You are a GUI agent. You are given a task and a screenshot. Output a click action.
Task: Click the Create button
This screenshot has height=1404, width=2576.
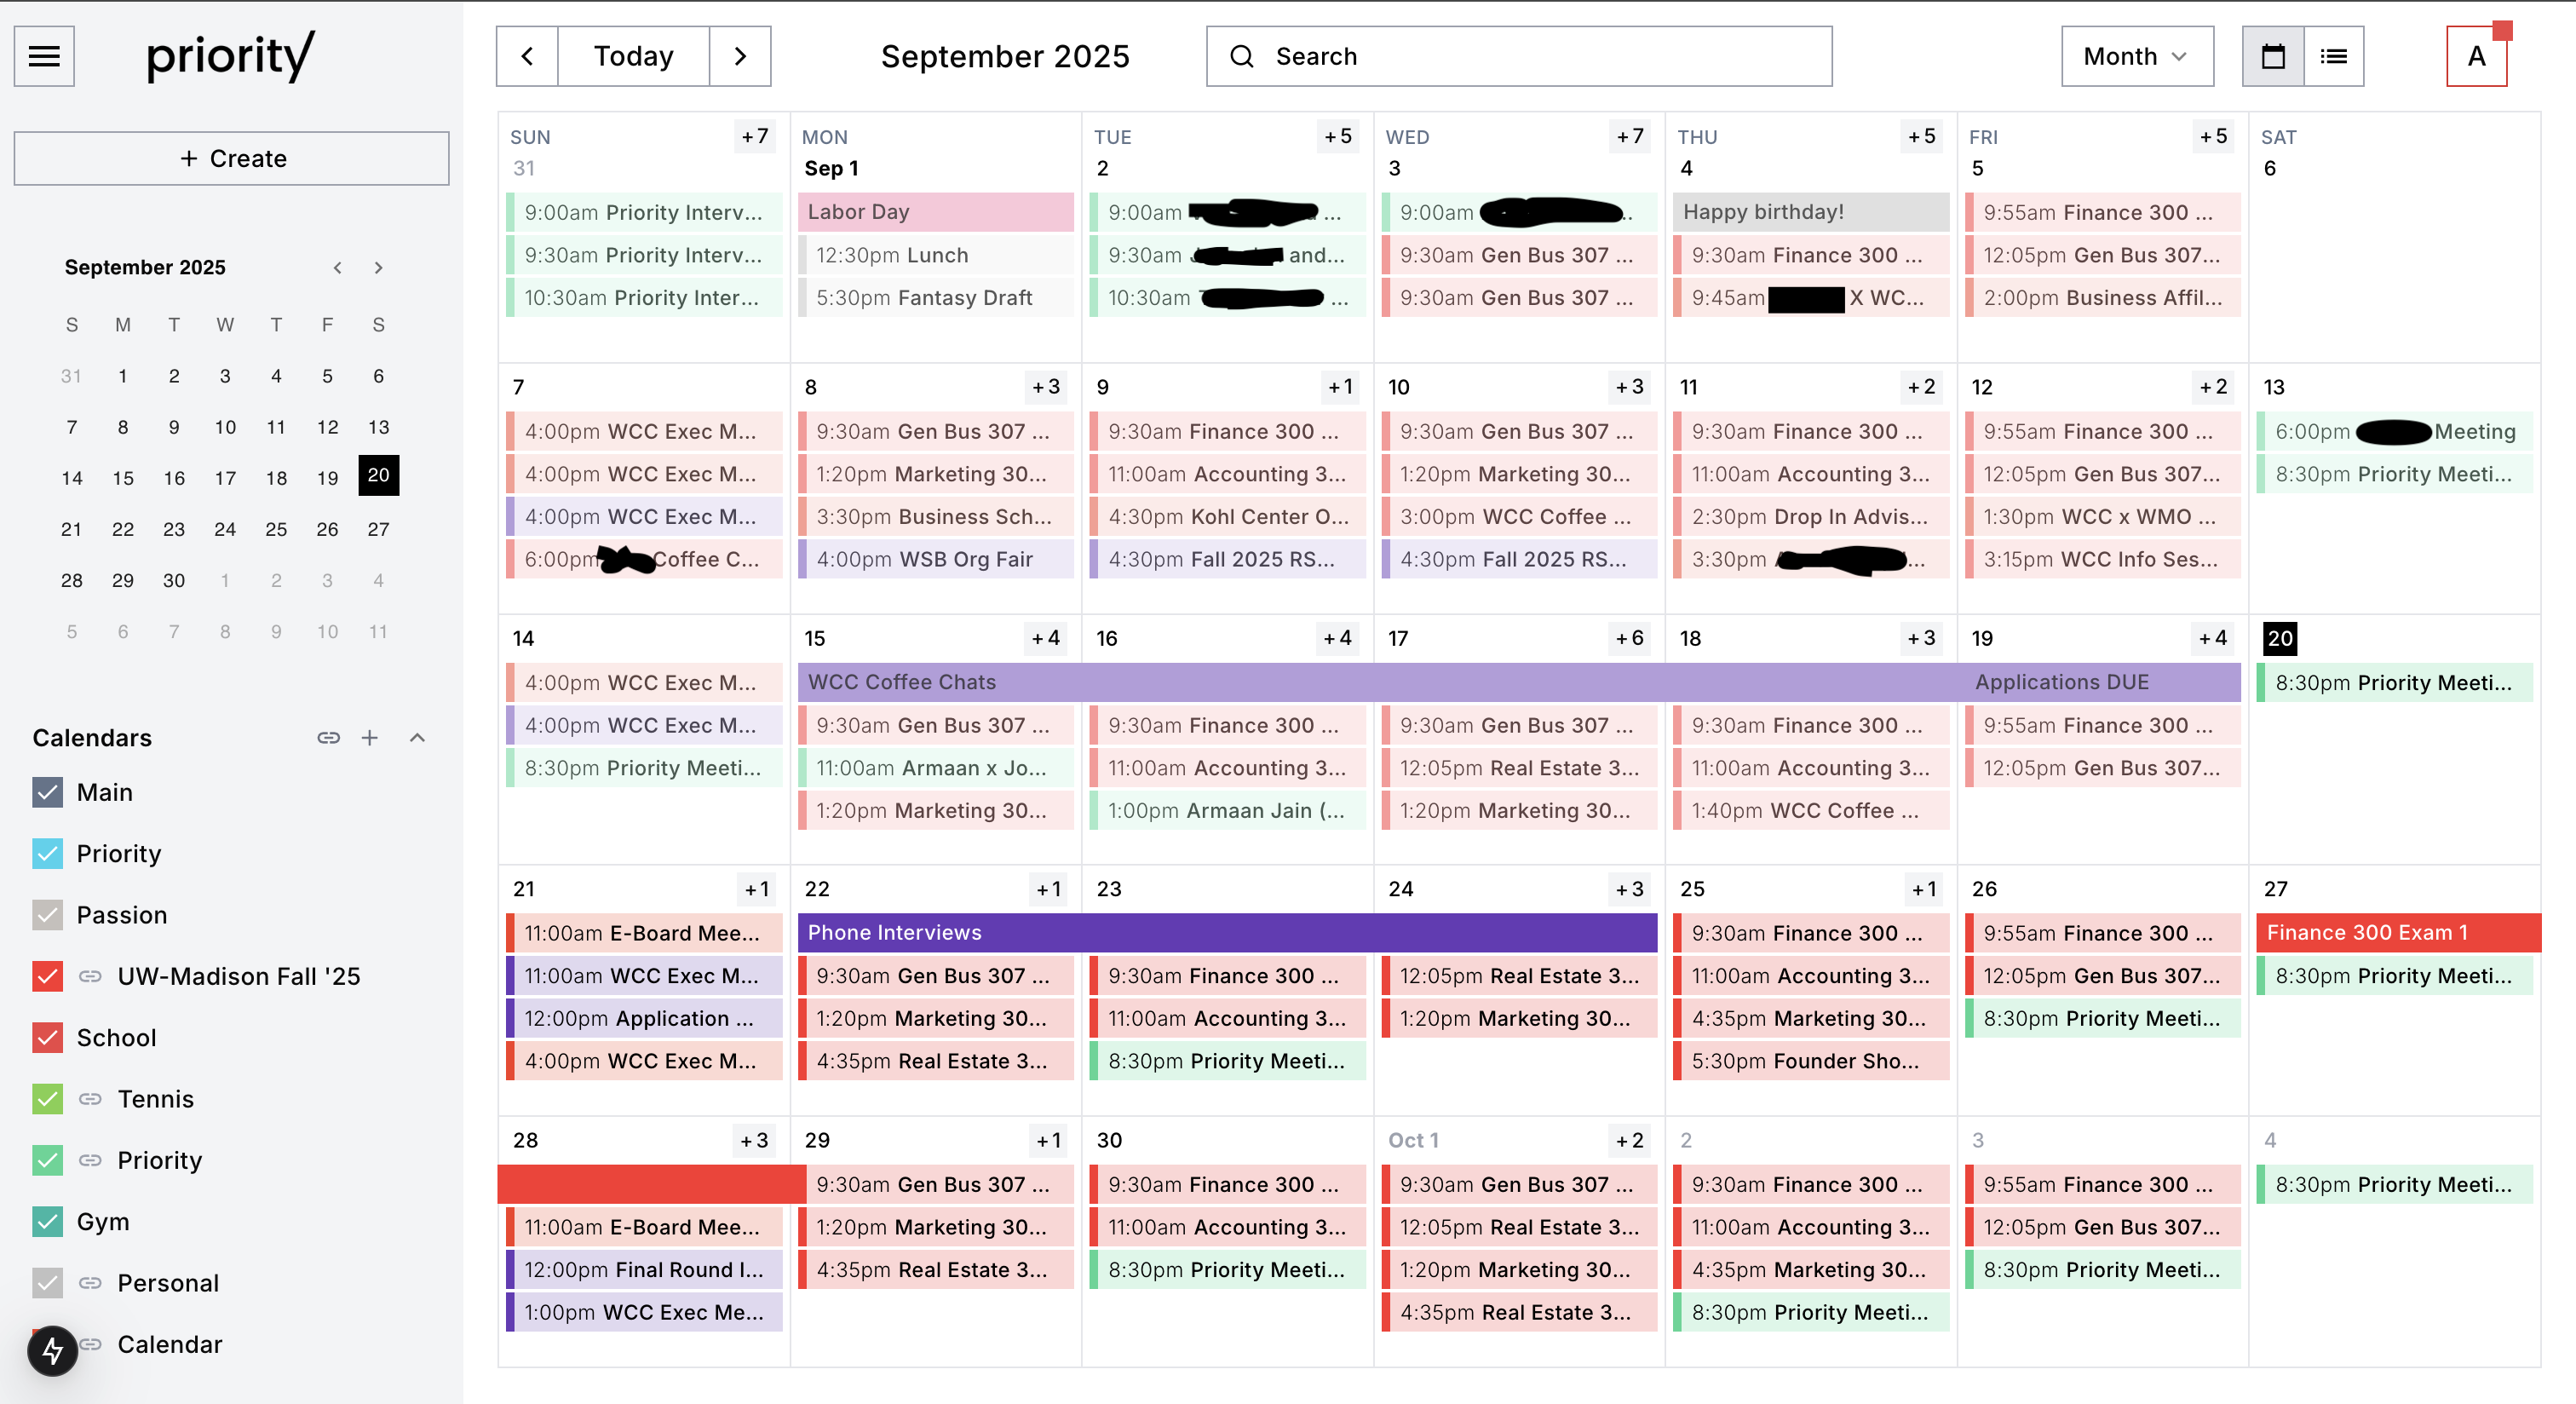231,158
